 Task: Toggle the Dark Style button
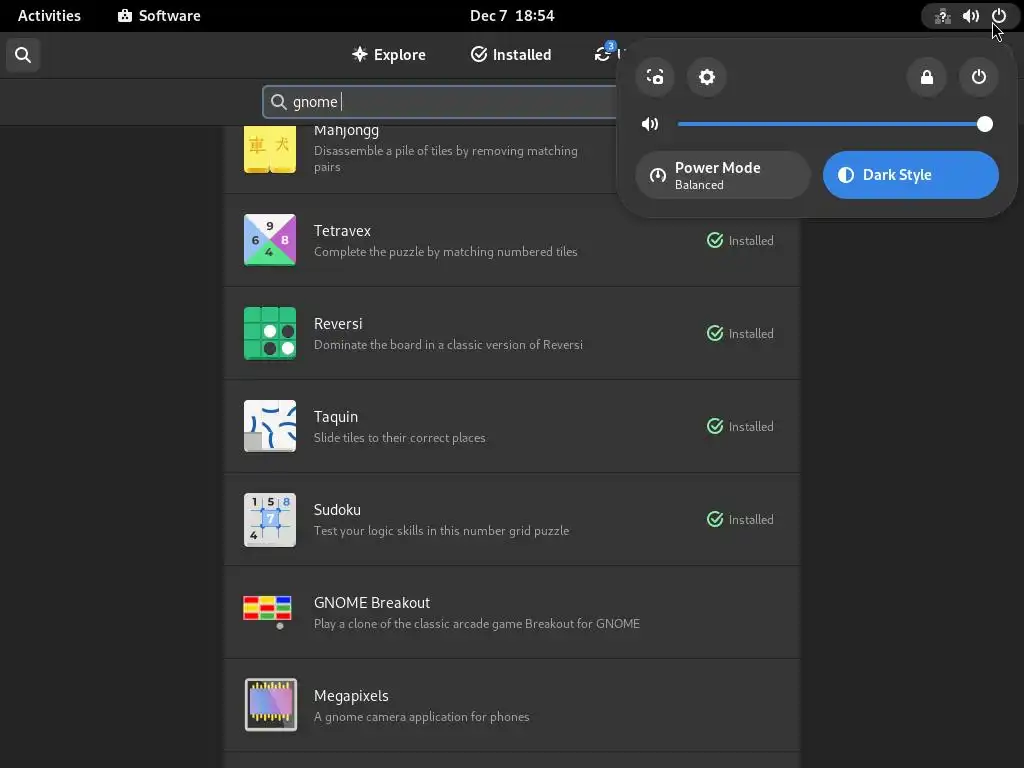pos(910,175)
